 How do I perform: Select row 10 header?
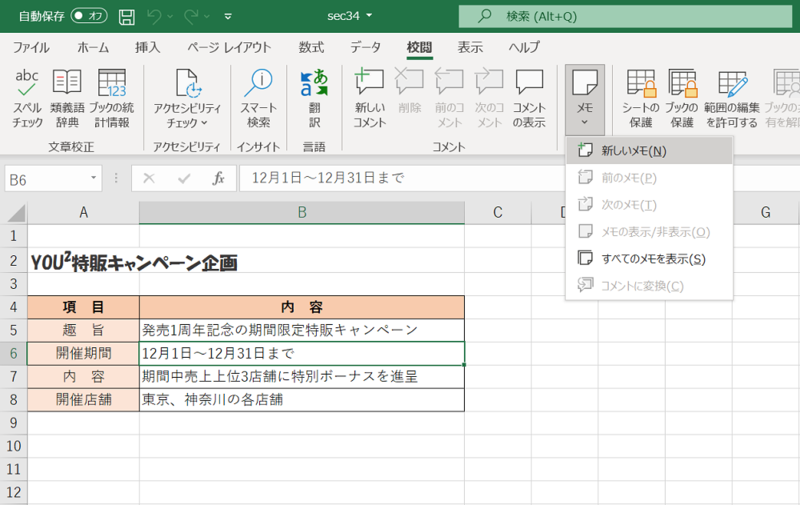13,446
